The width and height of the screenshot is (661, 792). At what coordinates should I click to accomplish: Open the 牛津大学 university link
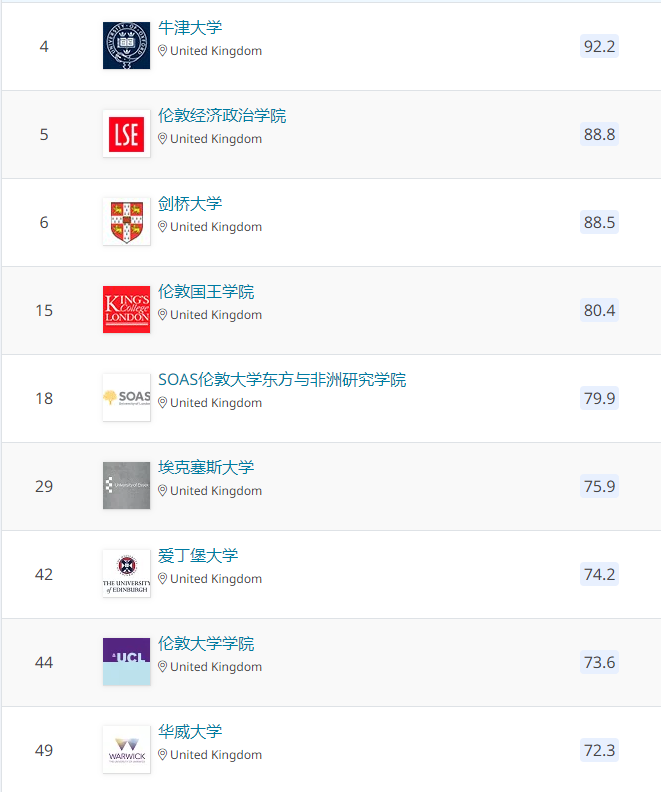pos(190,28)
